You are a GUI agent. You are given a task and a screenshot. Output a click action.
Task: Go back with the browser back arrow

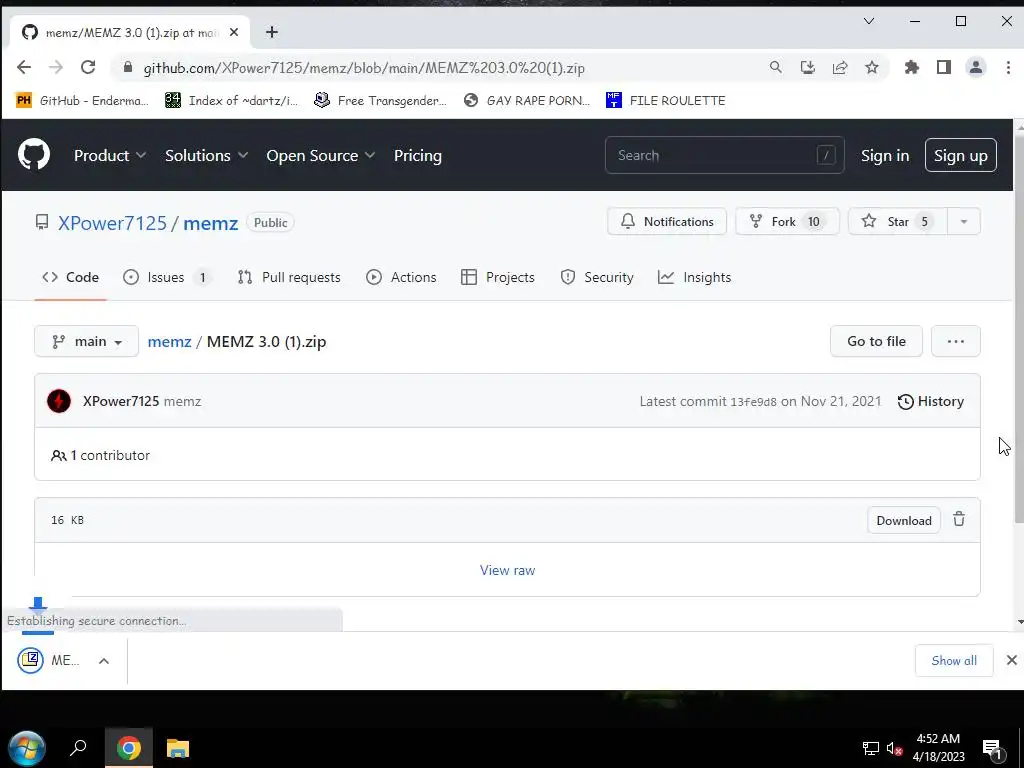24,67
